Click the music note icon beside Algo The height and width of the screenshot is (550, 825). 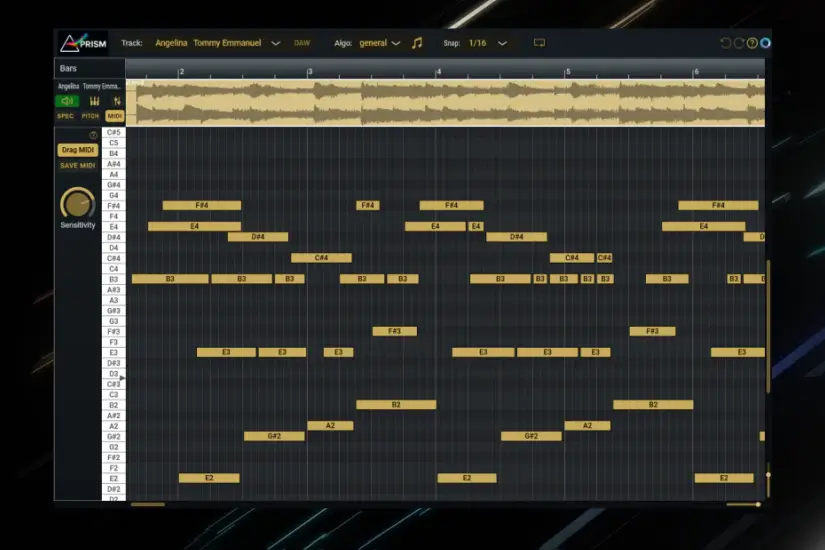[417, 43]
